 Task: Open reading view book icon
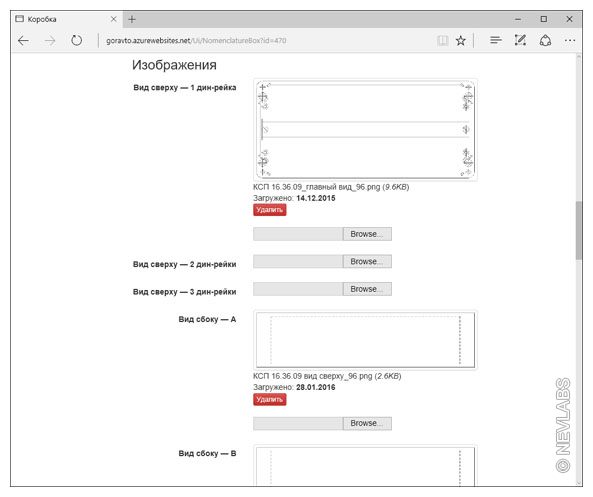[442, 40]
